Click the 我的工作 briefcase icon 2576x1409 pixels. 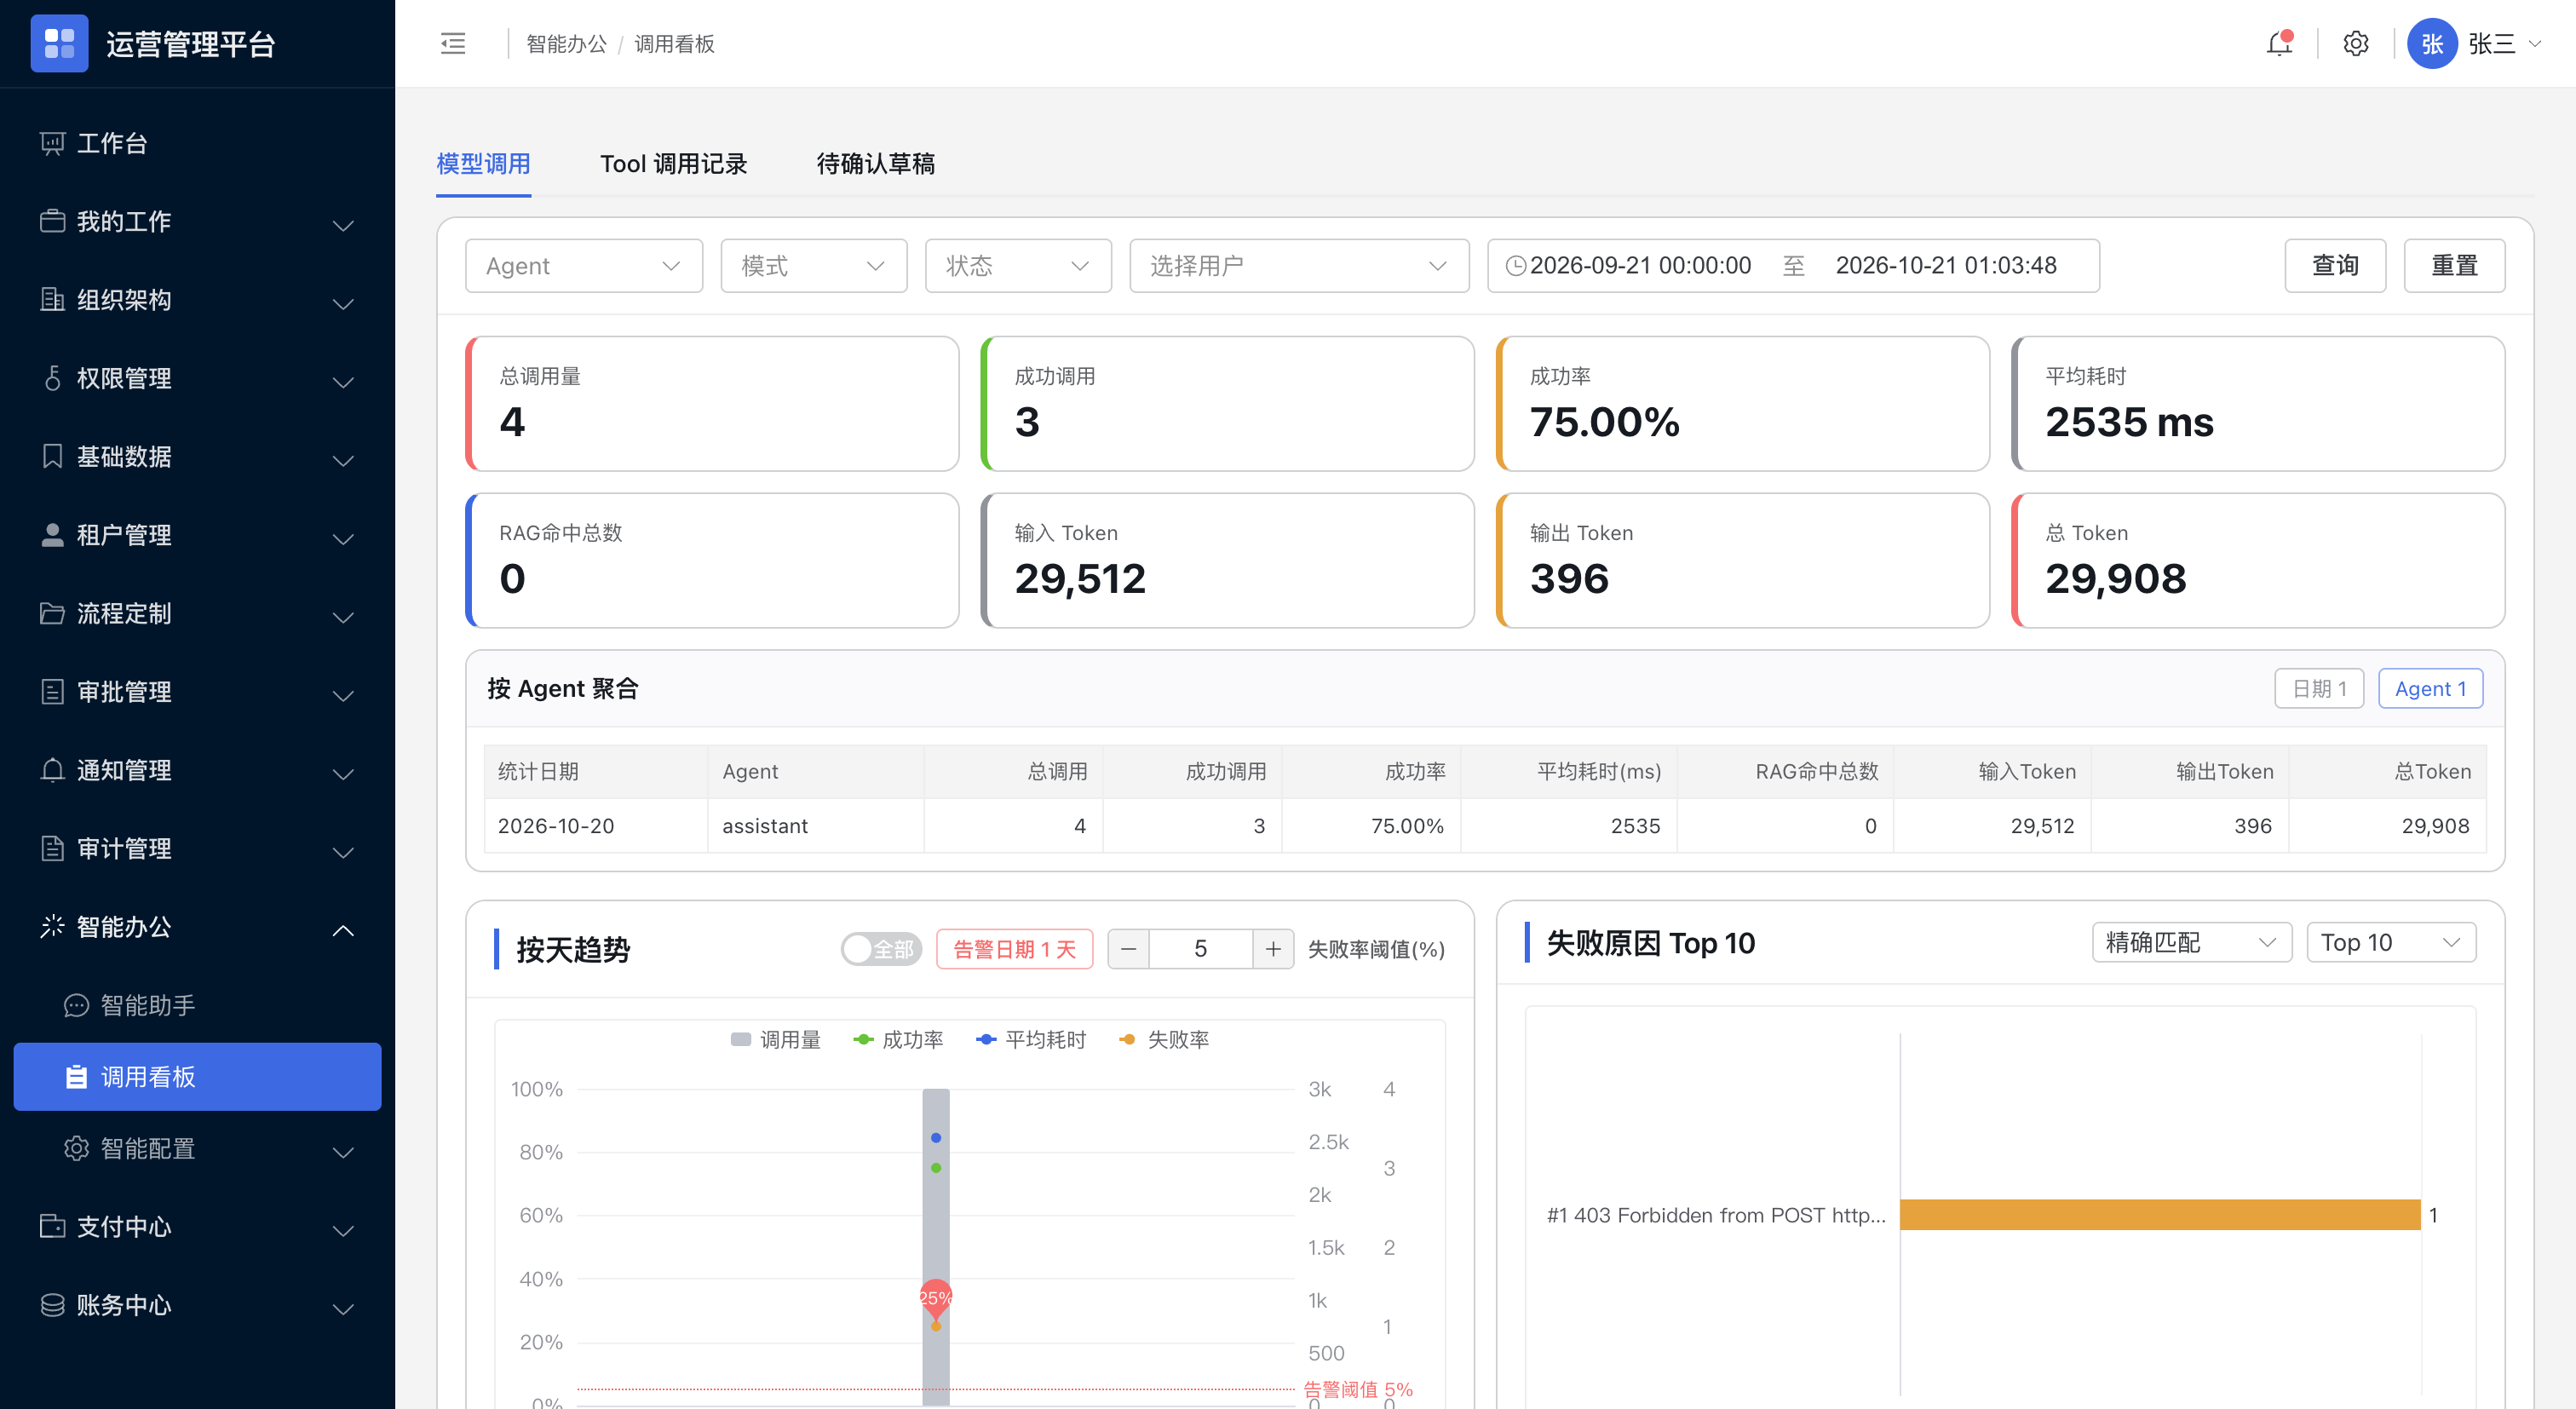click(x=52, y=221)
